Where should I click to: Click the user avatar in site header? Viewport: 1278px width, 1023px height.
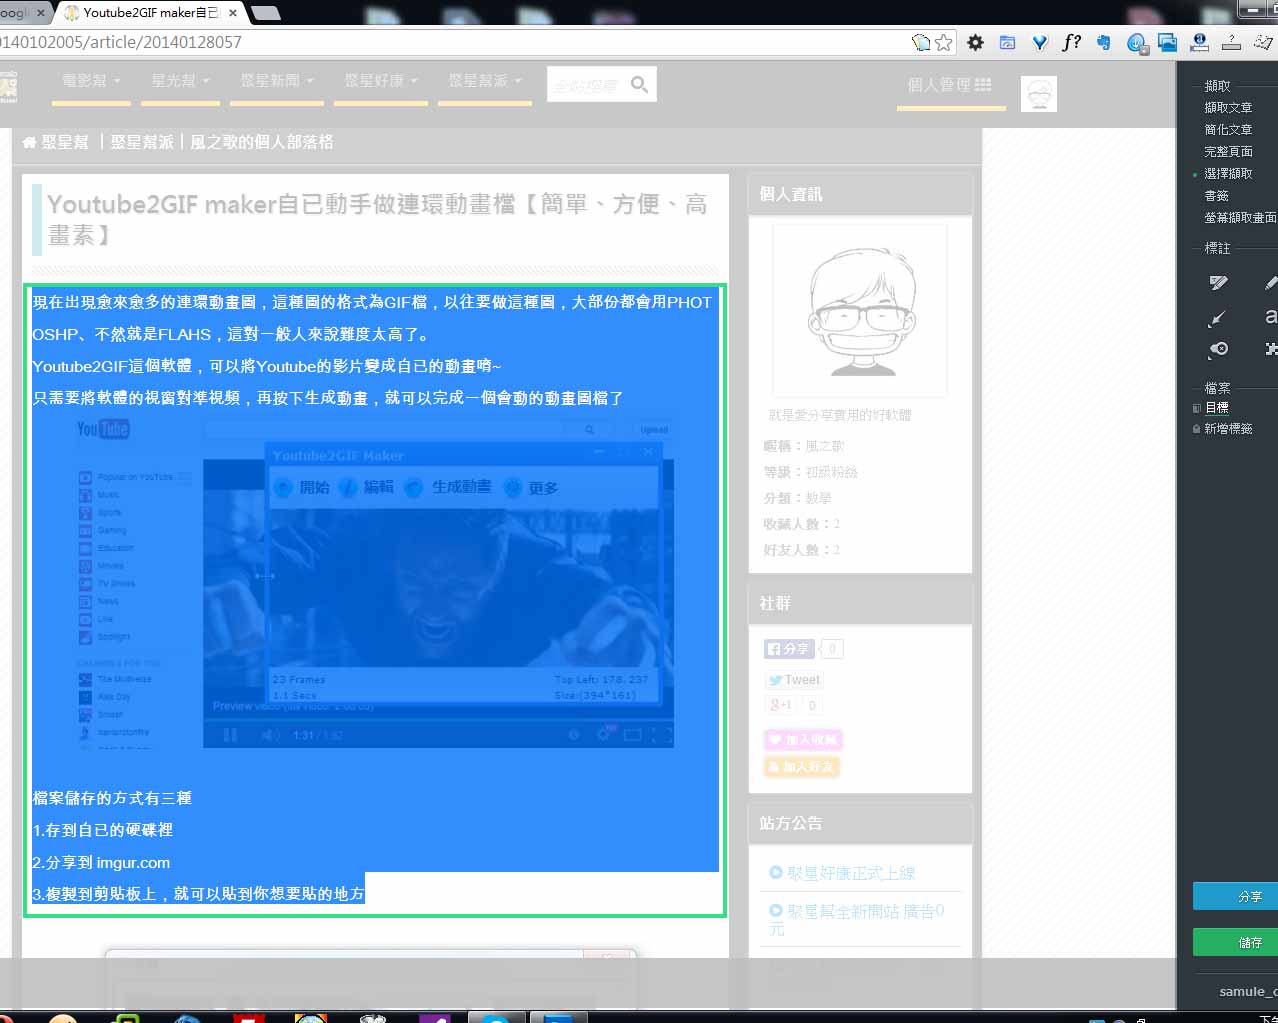tap(1039, 93)
